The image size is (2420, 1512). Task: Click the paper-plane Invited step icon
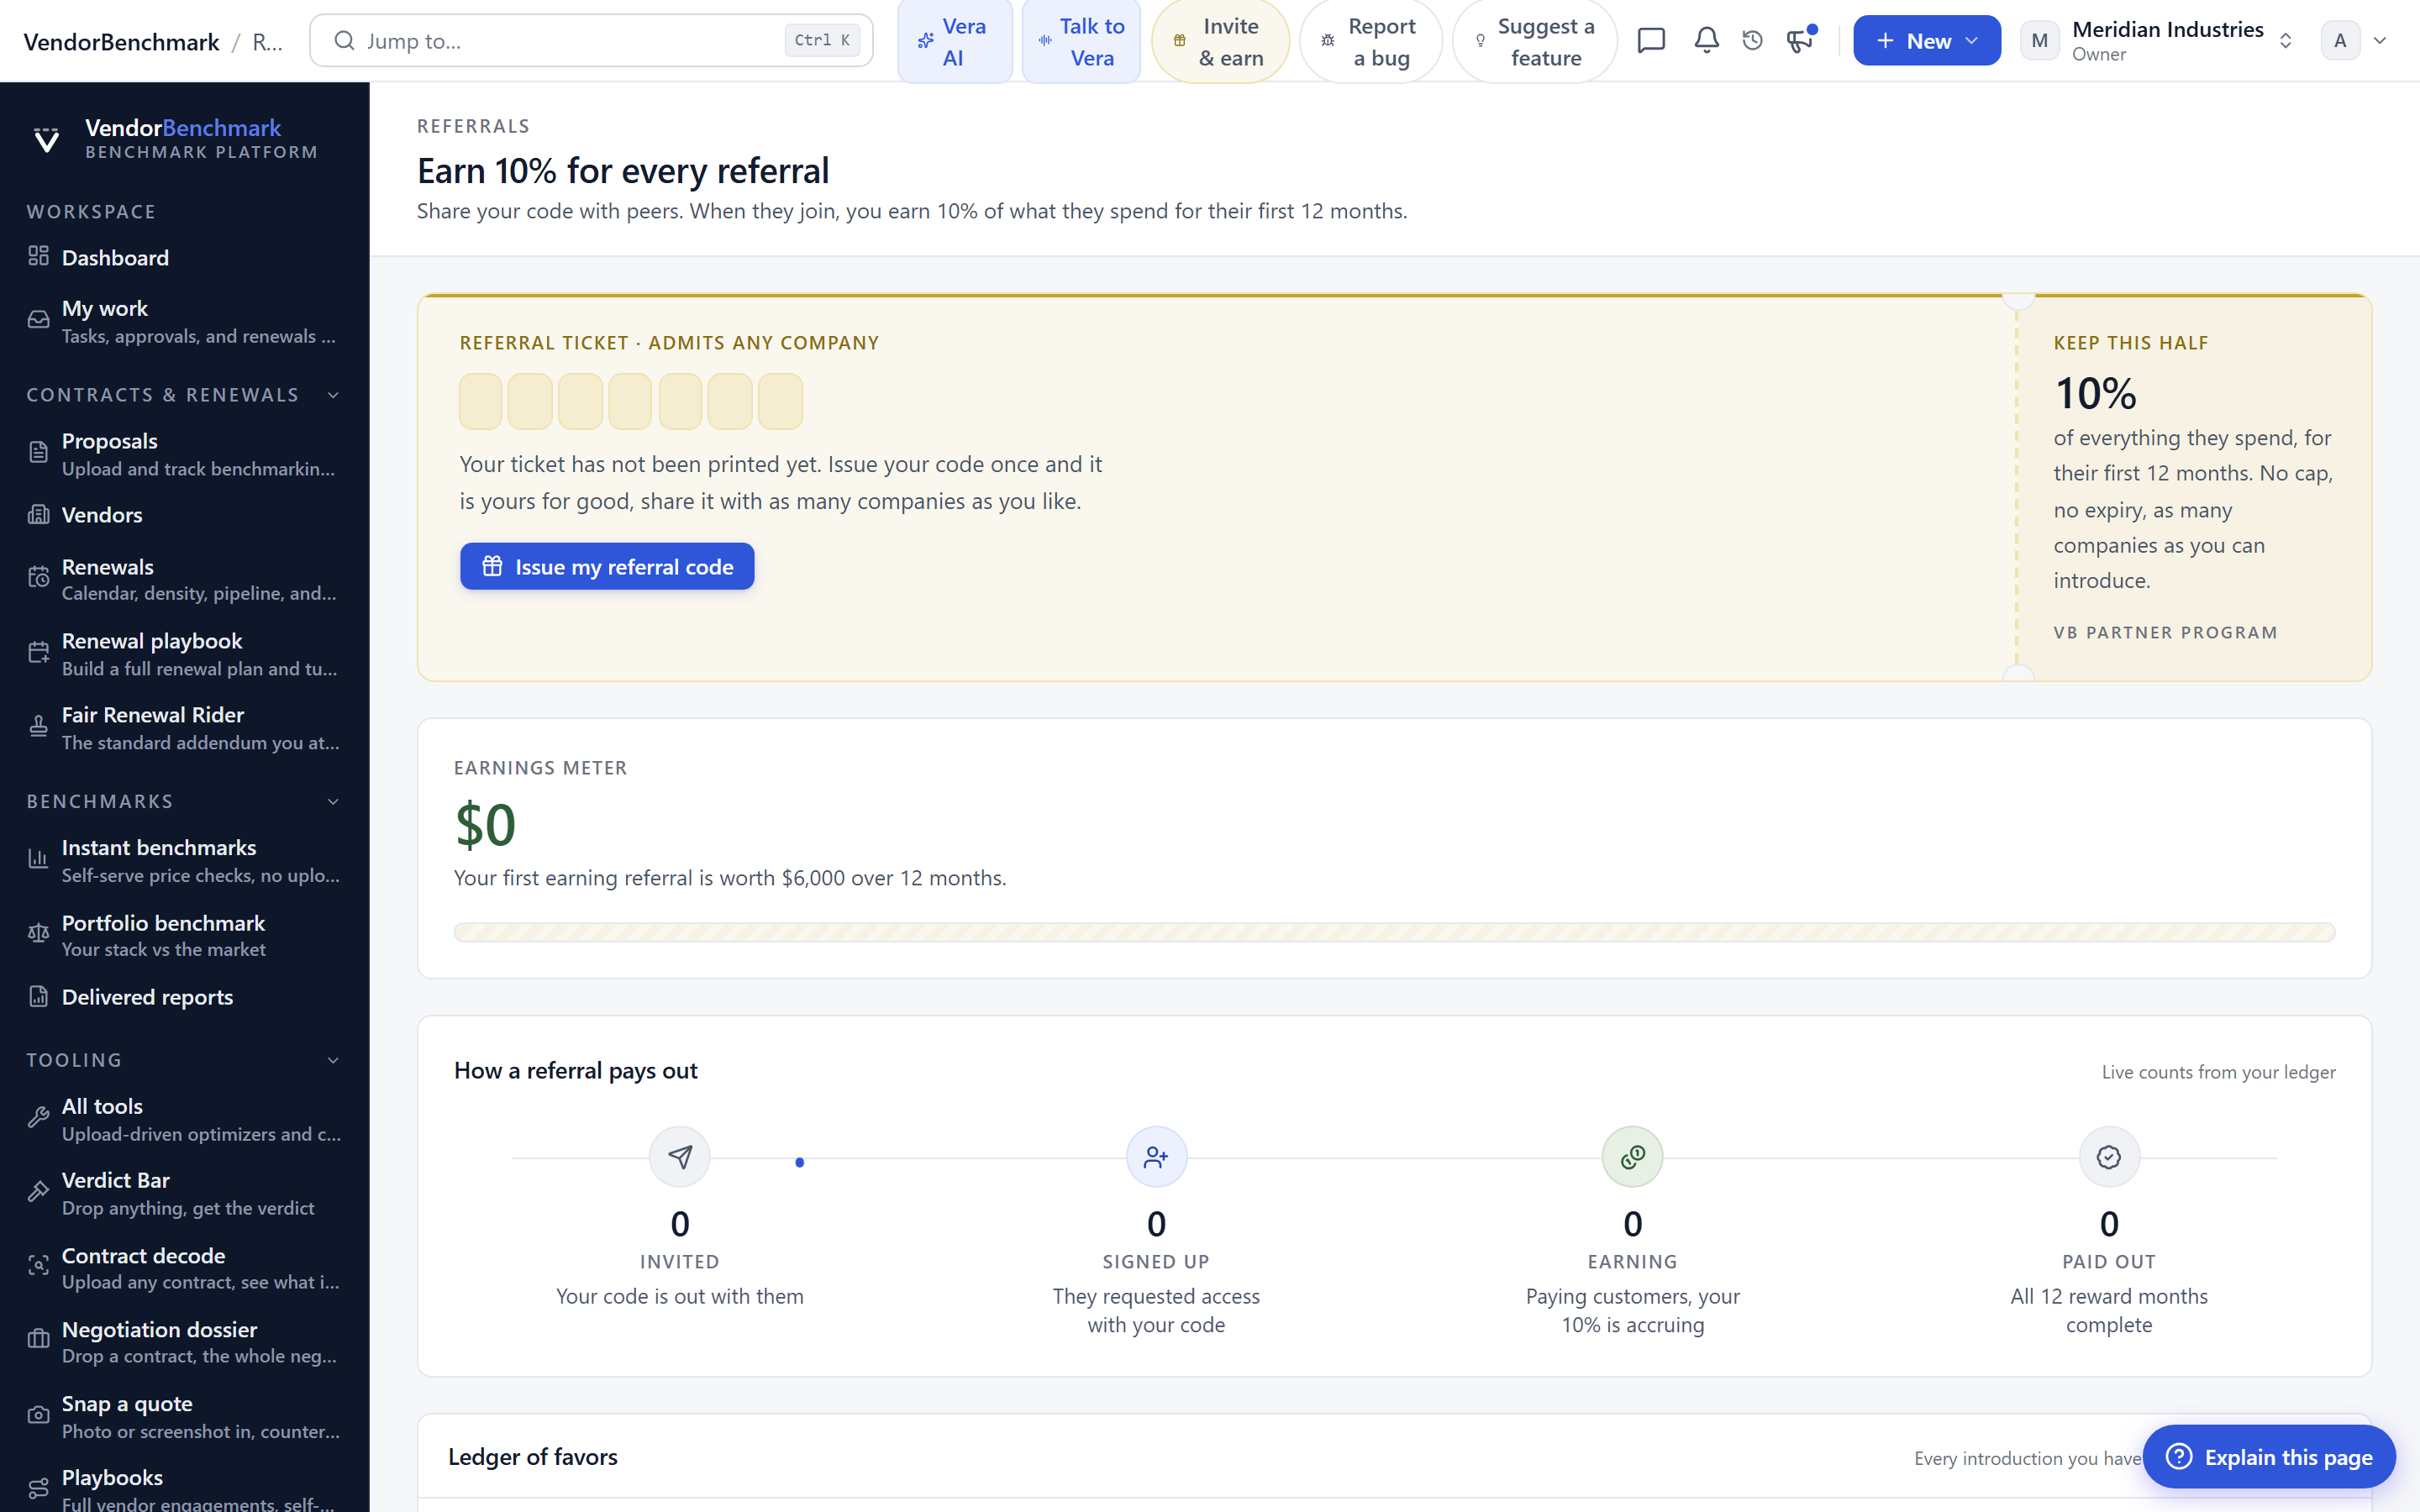pos(680,1157)
